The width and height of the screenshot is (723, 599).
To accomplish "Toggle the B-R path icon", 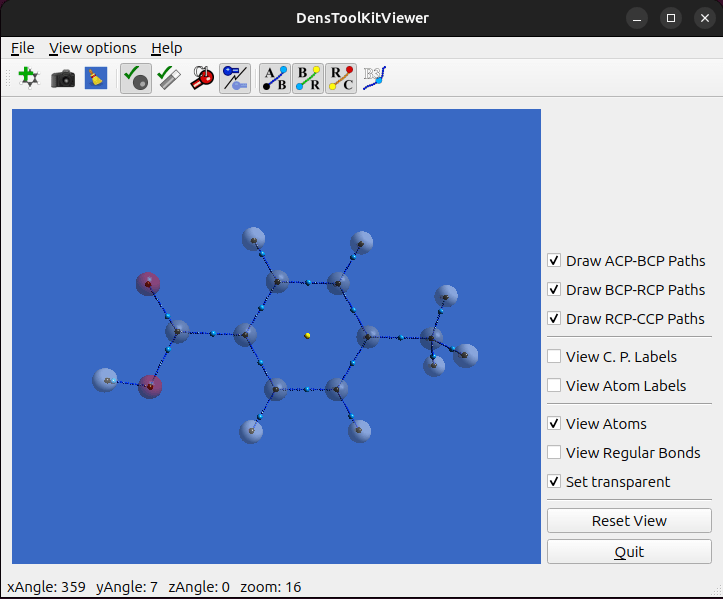I will (307, 78).
